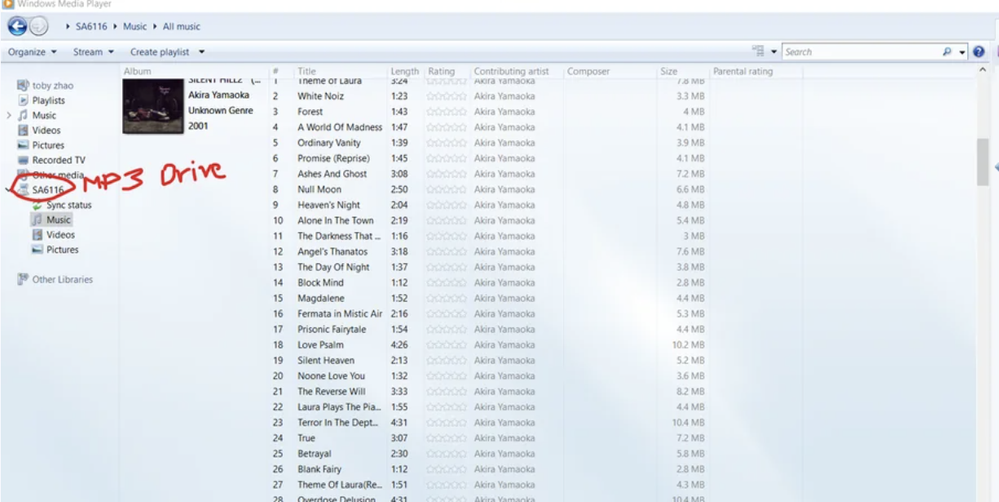Open the view options dropdown arrow
Image resolution: width=999 pixels, height=502 pixels.
click(773, 52)
